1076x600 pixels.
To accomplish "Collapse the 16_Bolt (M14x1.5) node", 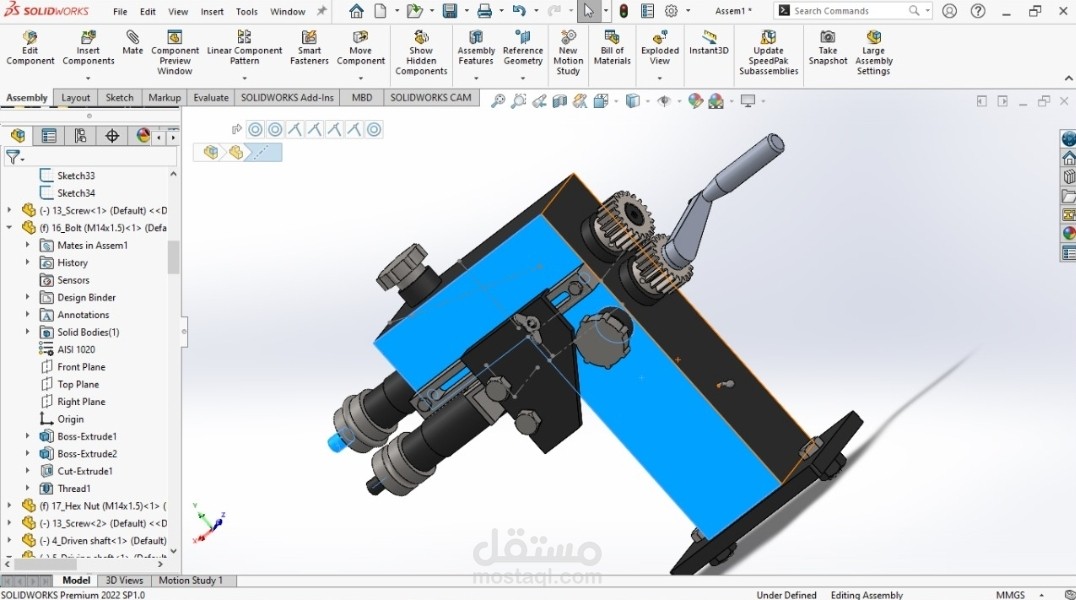I will (9, 227).
